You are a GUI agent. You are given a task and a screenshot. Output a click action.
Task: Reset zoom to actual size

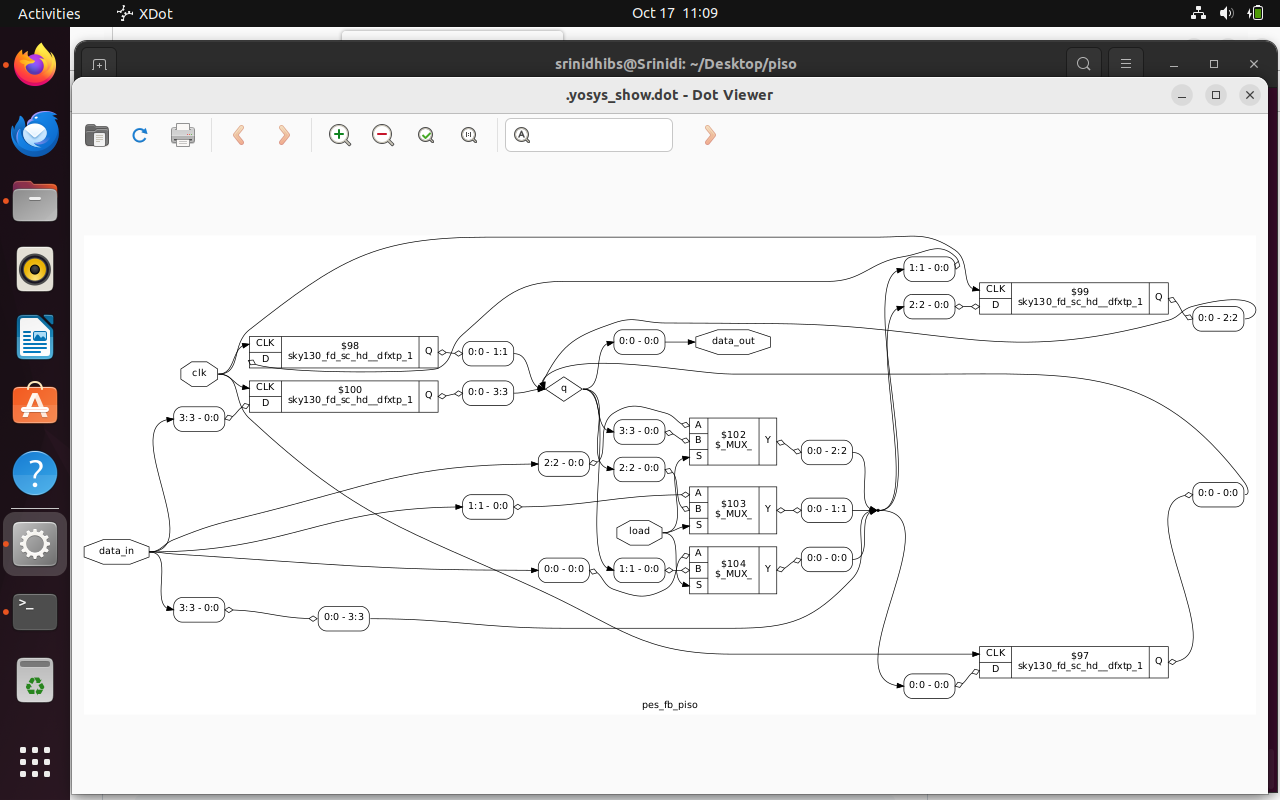point(468,135)
